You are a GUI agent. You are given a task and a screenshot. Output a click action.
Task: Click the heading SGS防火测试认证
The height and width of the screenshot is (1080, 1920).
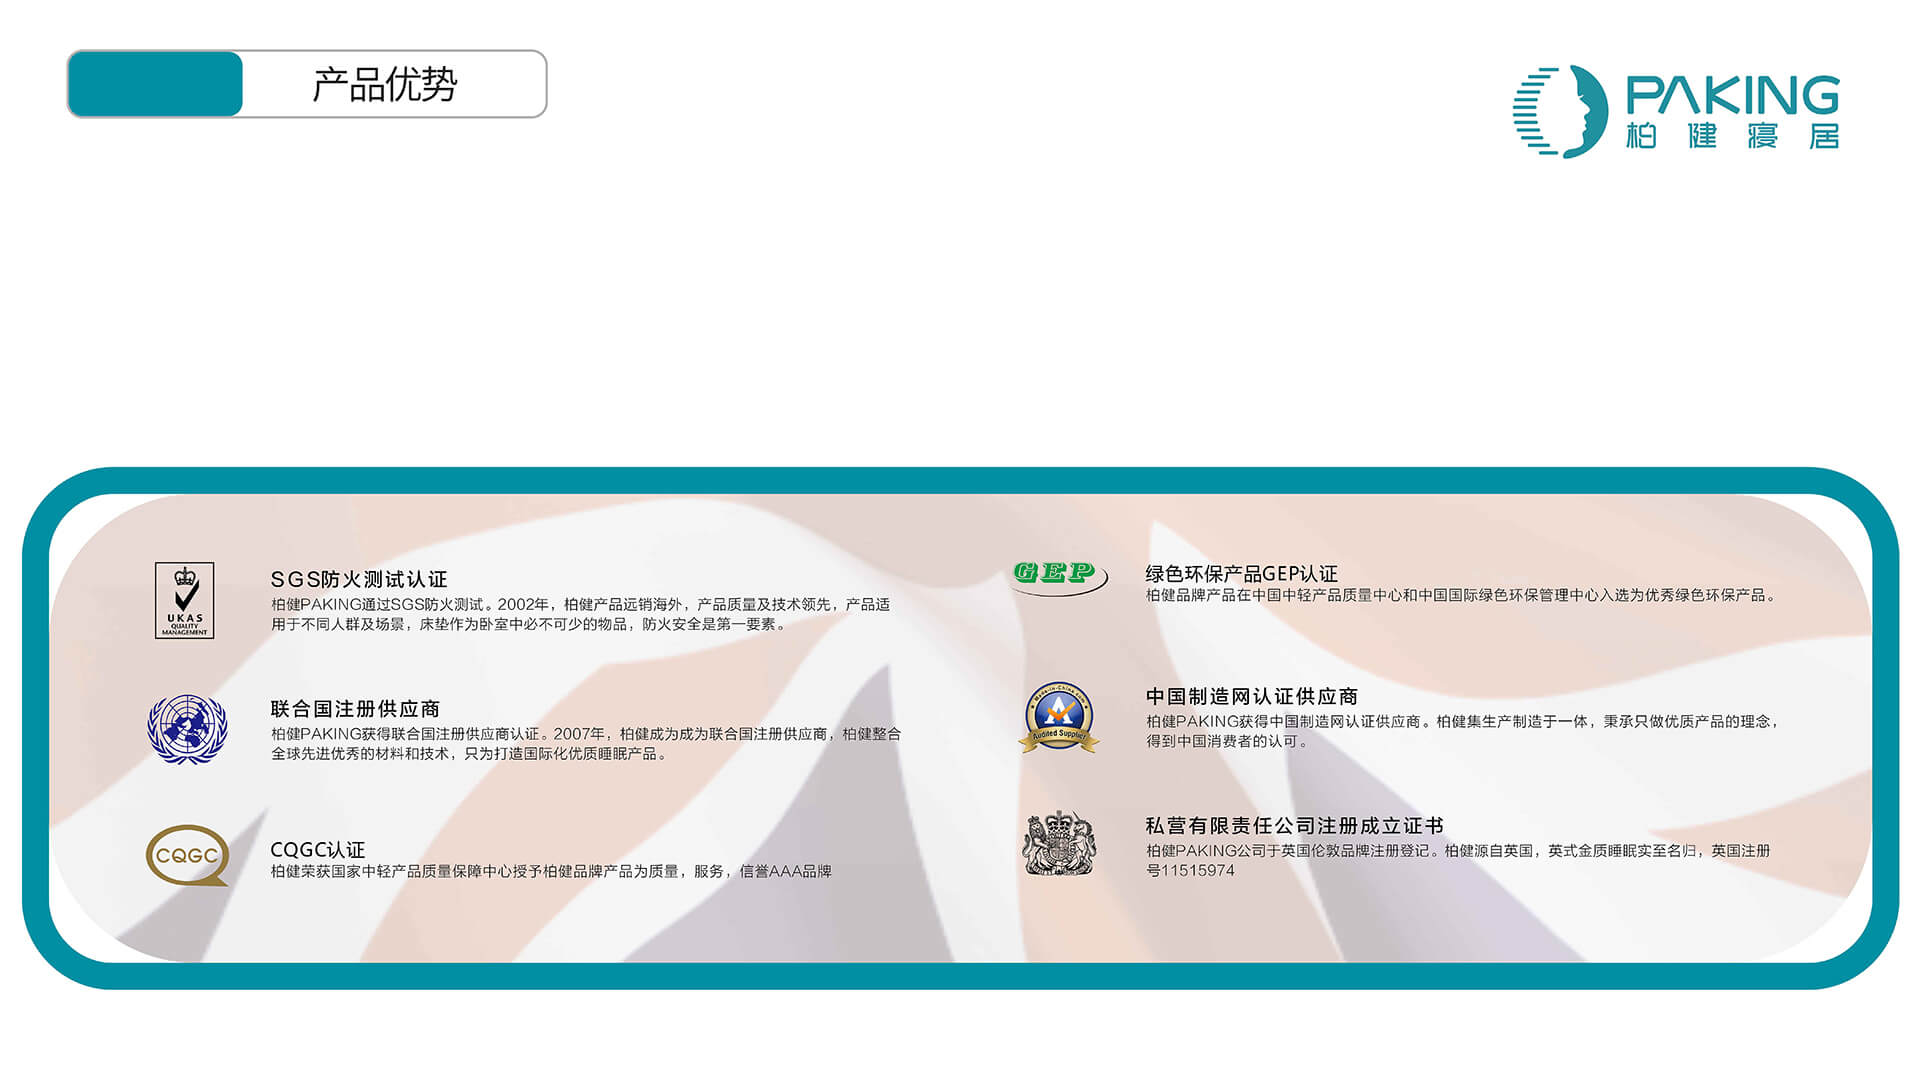(359, 580)
